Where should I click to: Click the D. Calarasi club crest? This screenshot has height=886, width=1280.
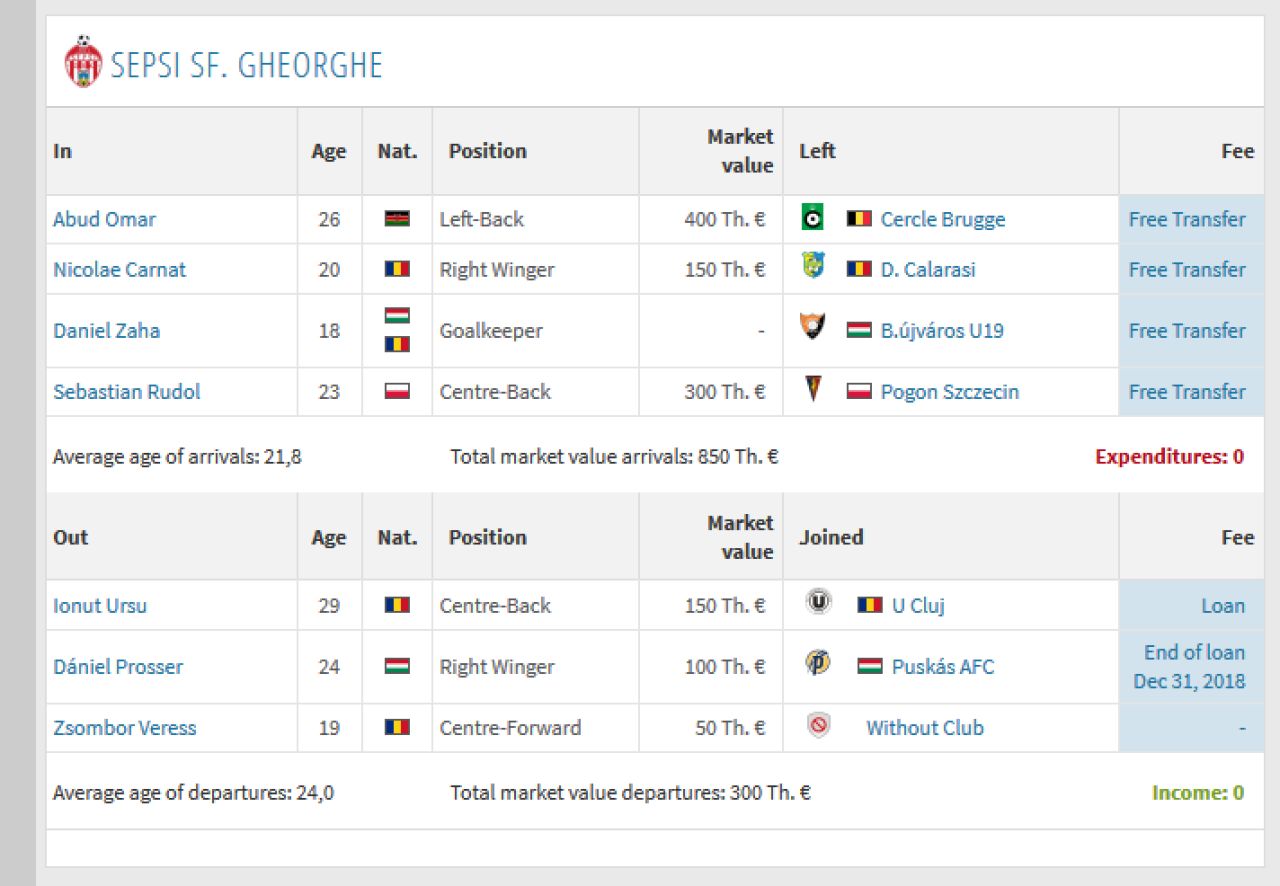click(x=814, y=267)
